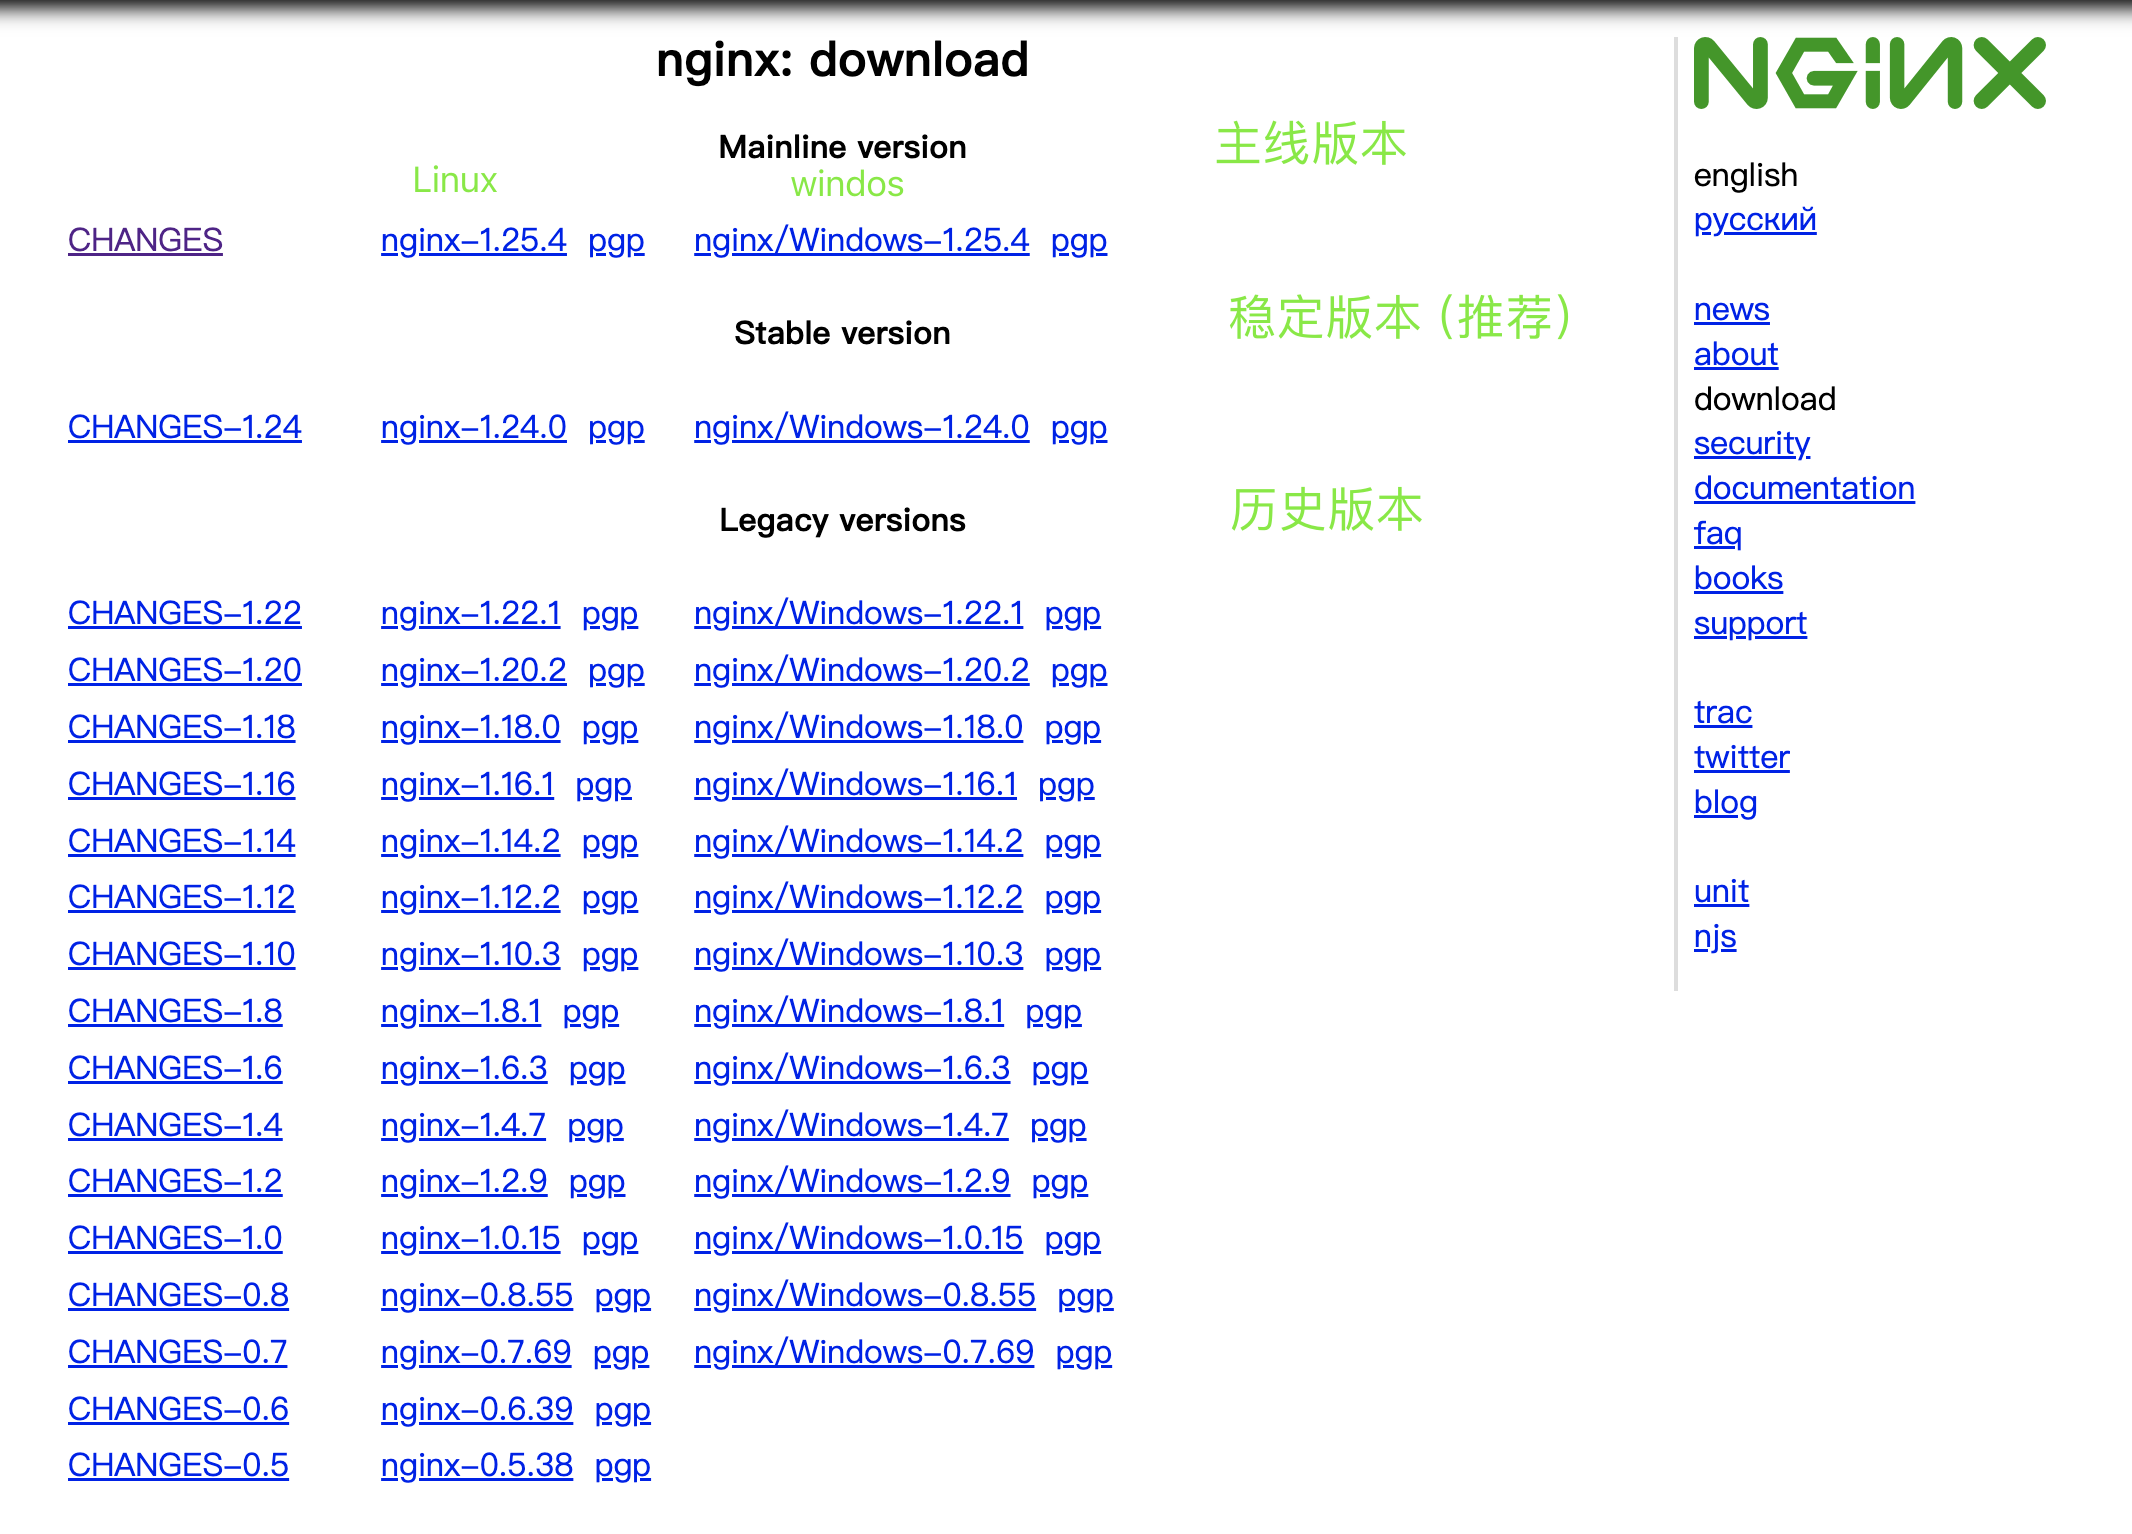The image size is (2132, 1534).
Task: Open CHANGES-0.7 link
Action: pyautogui.click(x=178, y=1352)
